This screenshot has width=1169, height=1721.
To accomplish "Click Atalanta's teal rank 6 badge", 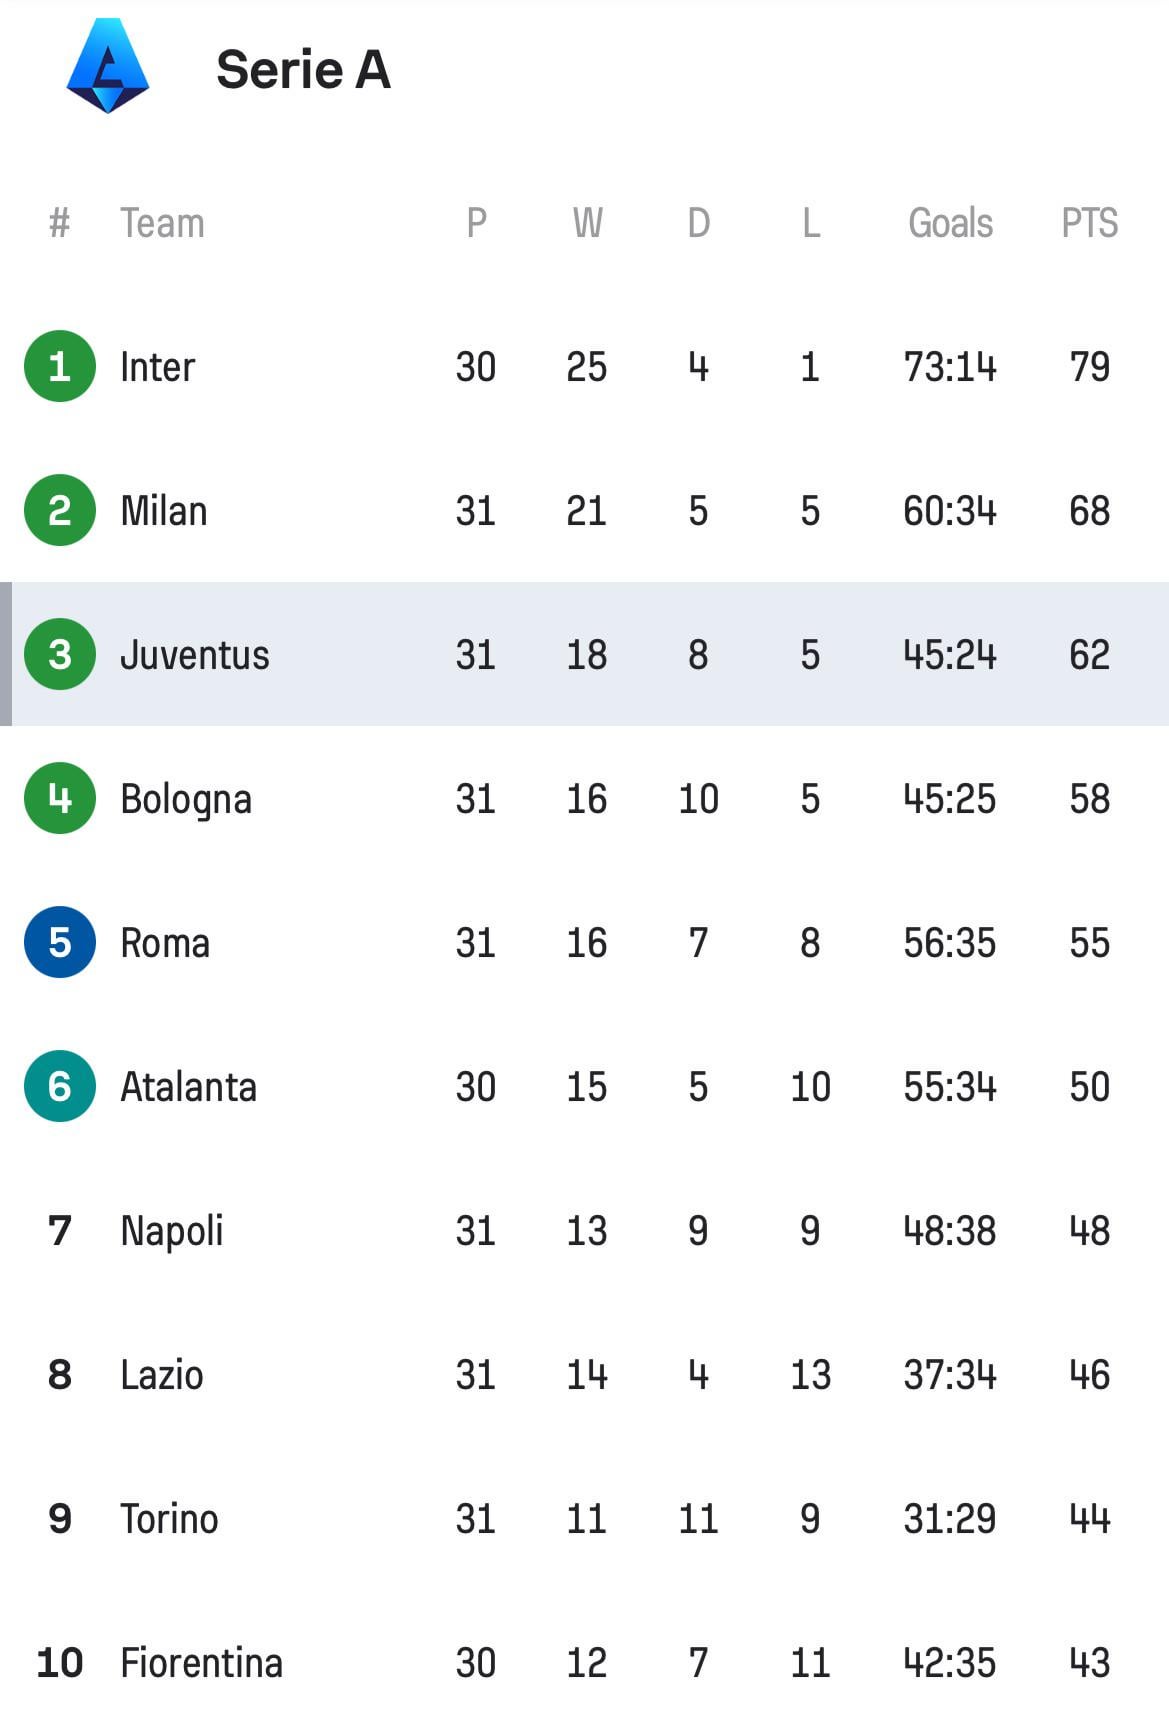I will pyautogui.click(x=60, y=1086).
